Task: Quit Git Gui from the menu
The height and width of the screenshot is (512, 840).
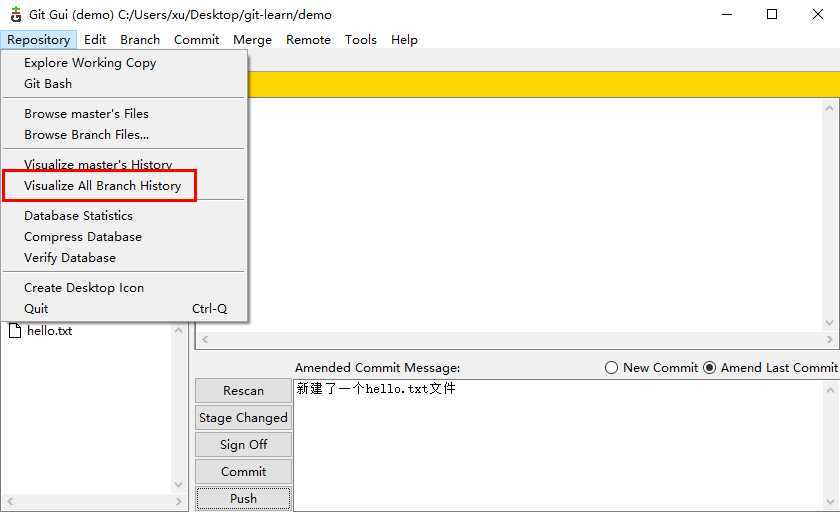Action: (124, 308)
